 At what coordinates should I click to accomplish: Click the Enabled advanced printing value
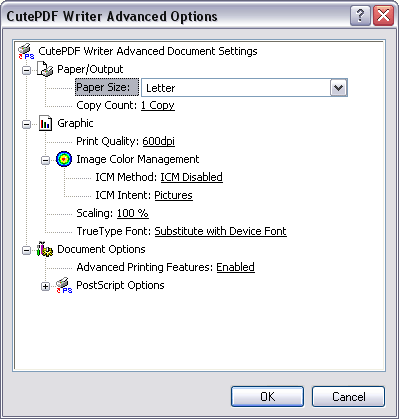(x=236, y=267)
